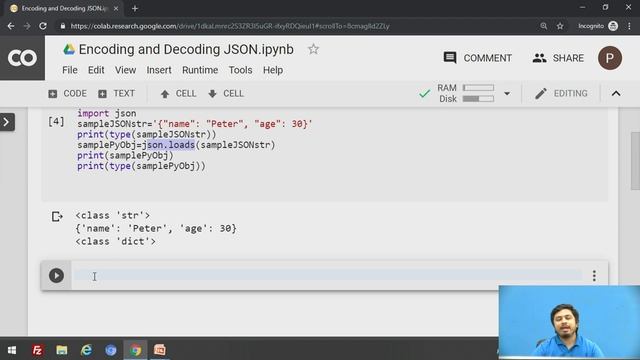Open the View menu
Screen dimensions: 640x360
tap(125, 70)
